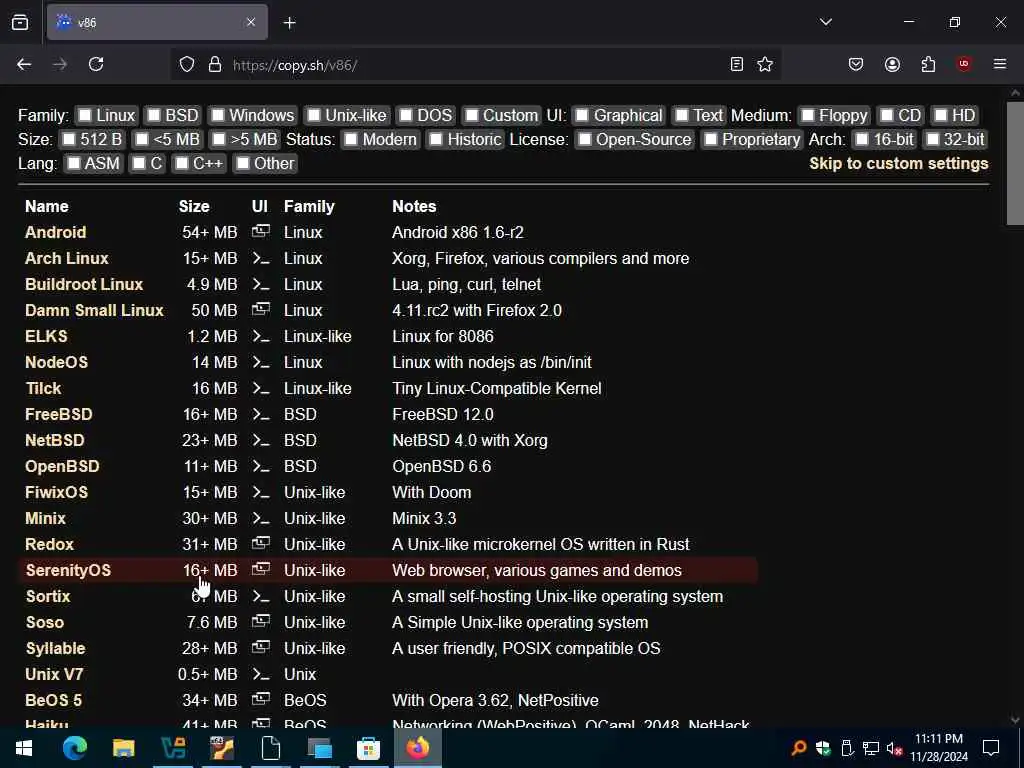Click the NetBSD 4.0 with Xorg note
This screenshot has width=1024, height=768.
(470, 441)
